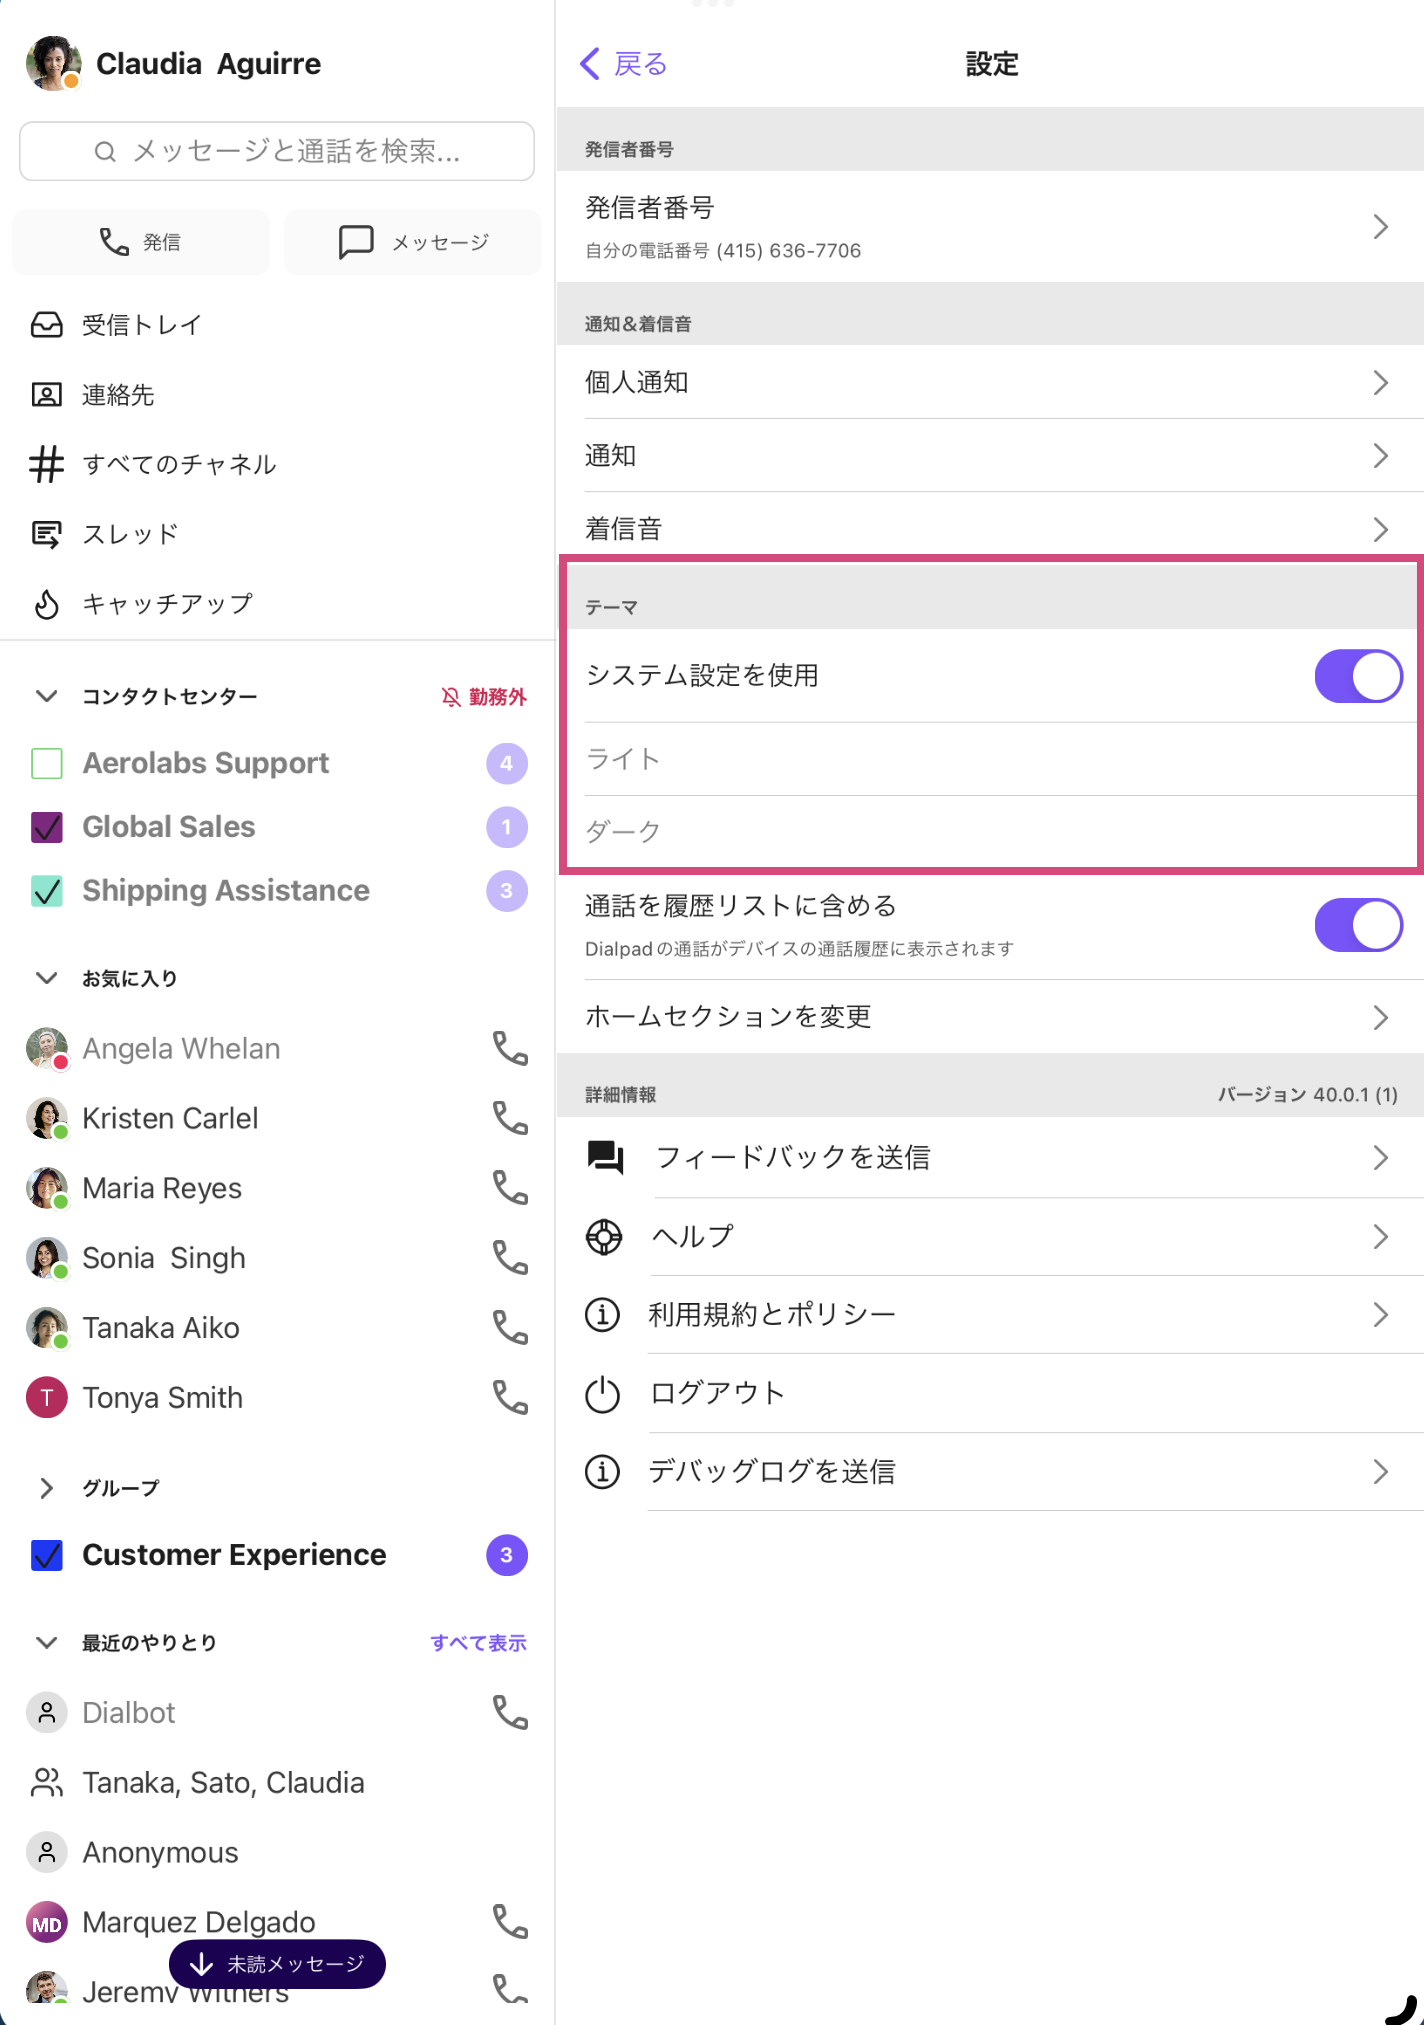The height and width of the screenshot is (2025, 1424).
Task: Go to キャッチアップ
Action: (x=167, y=604)
